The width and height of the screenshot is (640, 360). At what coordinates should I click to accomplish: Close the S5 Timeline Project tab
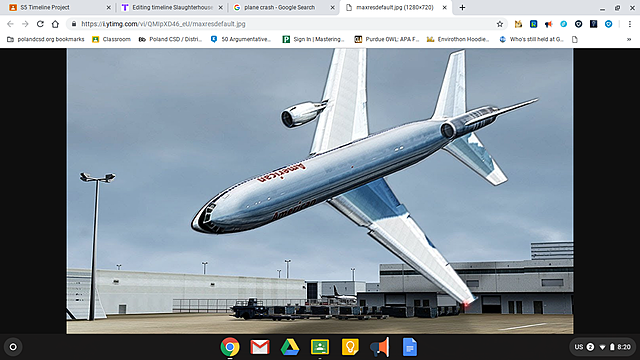click(109, 7)
